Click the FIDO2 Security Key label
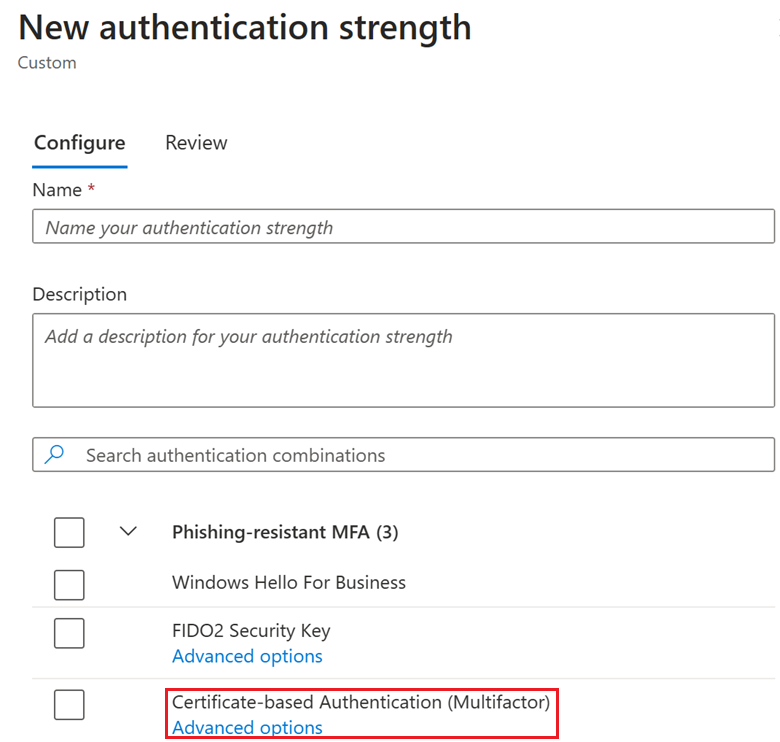 coord(251,631)
